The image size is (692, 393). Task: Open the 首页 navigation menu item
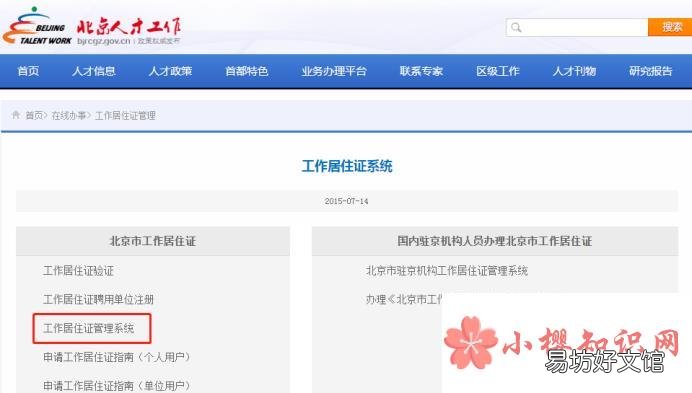[28, 71]
